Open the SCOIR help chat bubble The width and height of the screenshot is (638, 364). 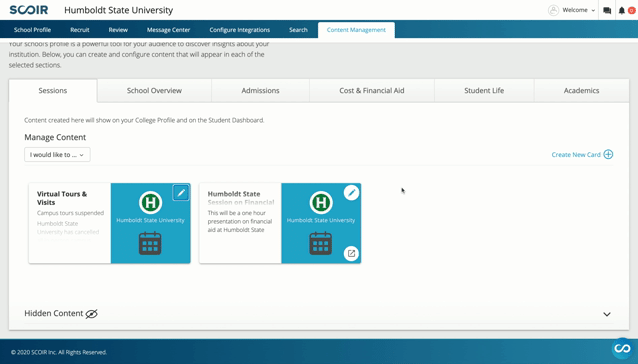(x=622, y=348)
